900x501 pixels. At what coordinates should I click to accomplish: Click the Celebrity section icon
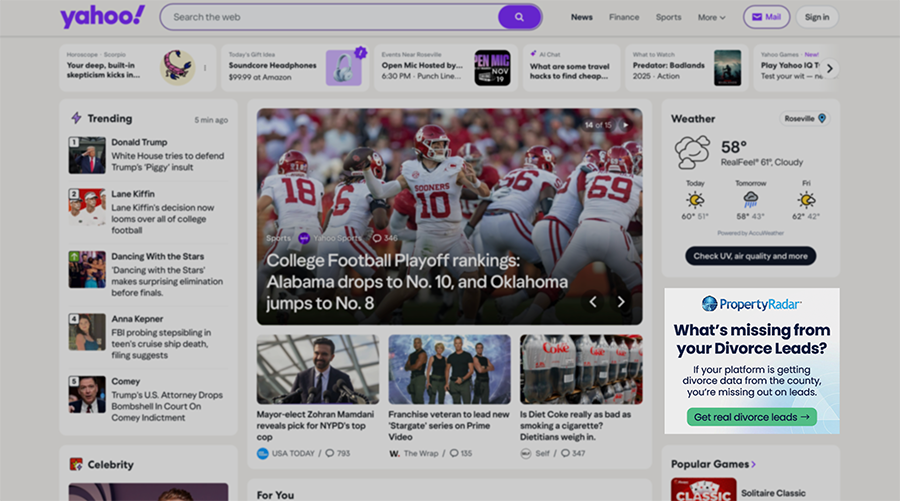76,464
